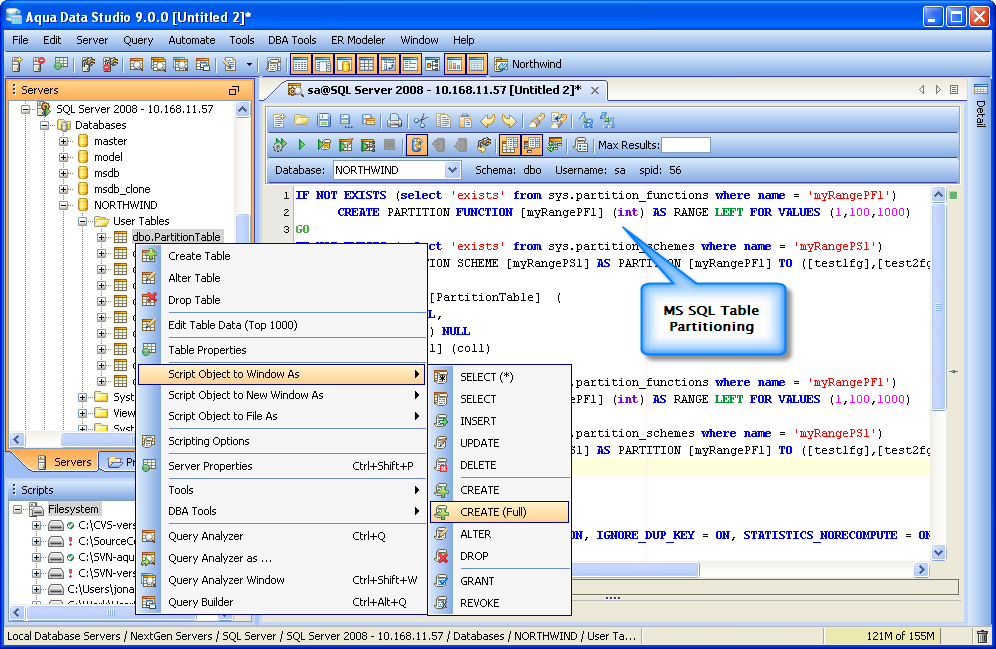The image size is (996, 649).
Task: Click the Undo arrow icon
Action: tap(487, 120)
